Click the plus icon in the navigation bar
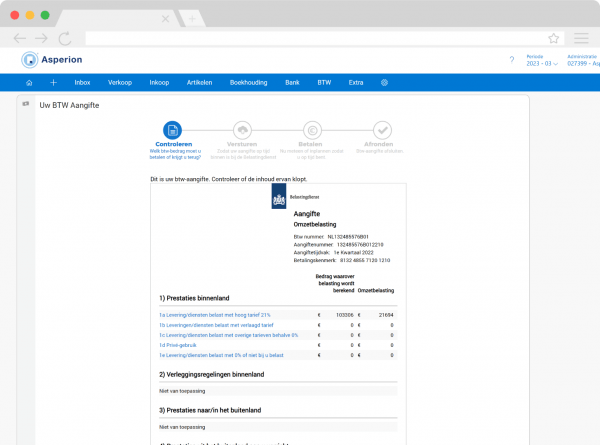Viewport: 600px width, 445px height. coord(54,83)
